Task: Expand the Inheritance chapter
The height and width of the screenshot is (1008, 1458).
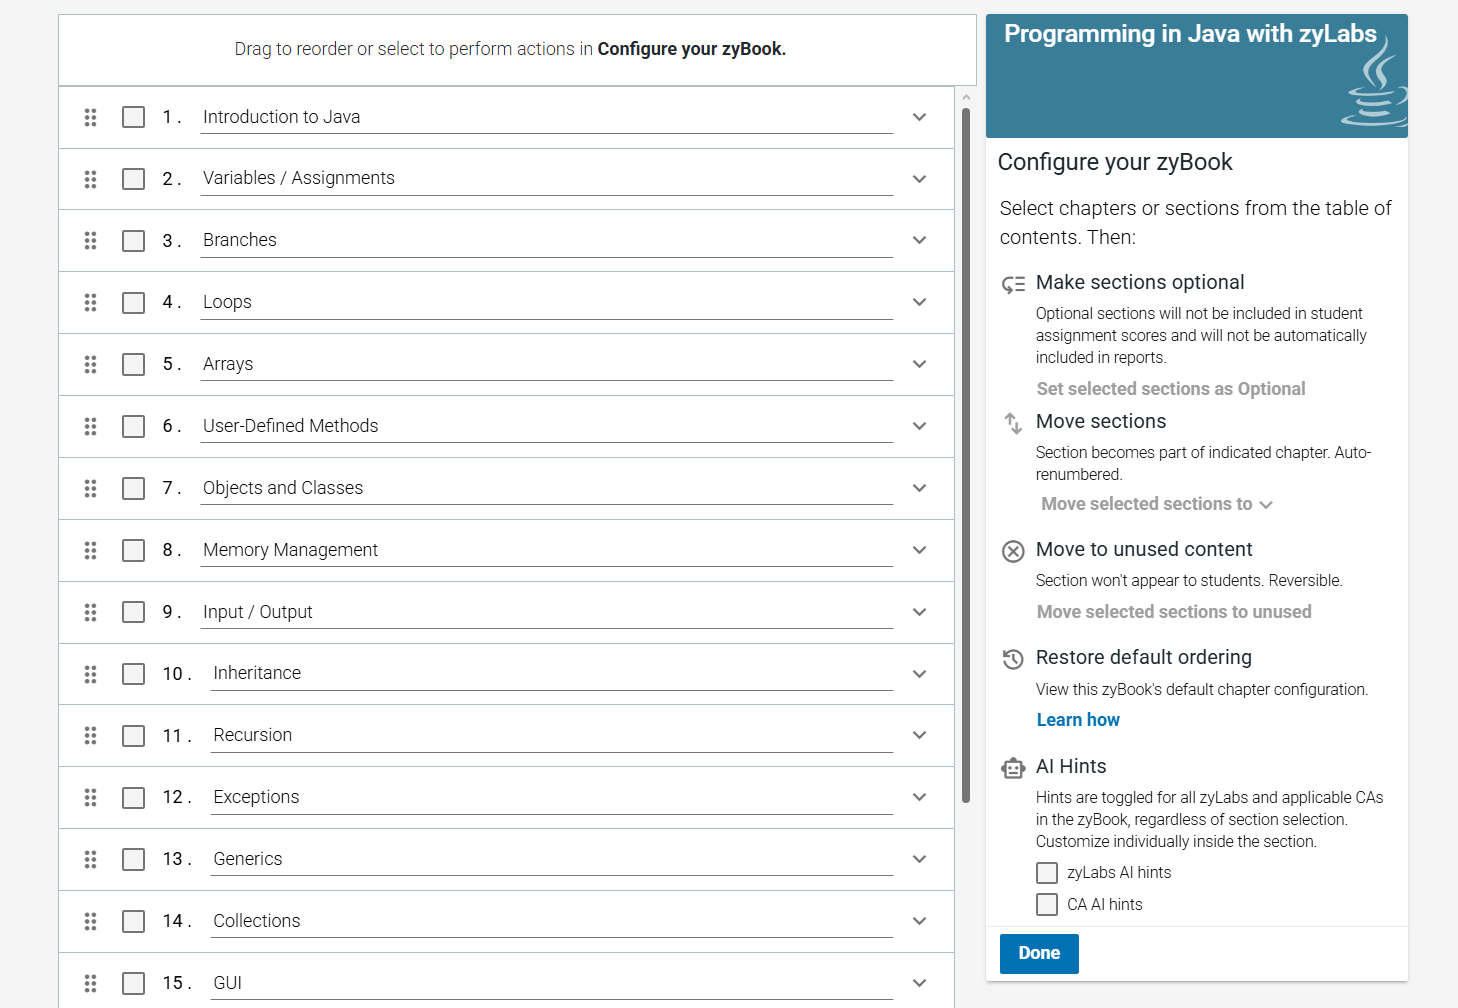Action: (920, 674)
